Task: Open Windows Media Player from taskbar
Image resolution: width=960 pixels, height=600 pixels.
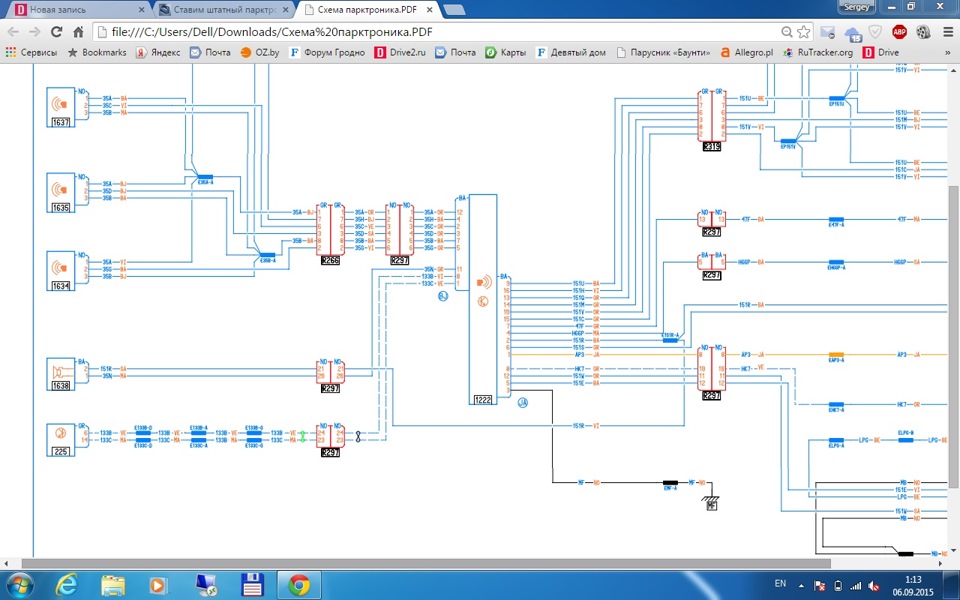Action: click(157, 585)
